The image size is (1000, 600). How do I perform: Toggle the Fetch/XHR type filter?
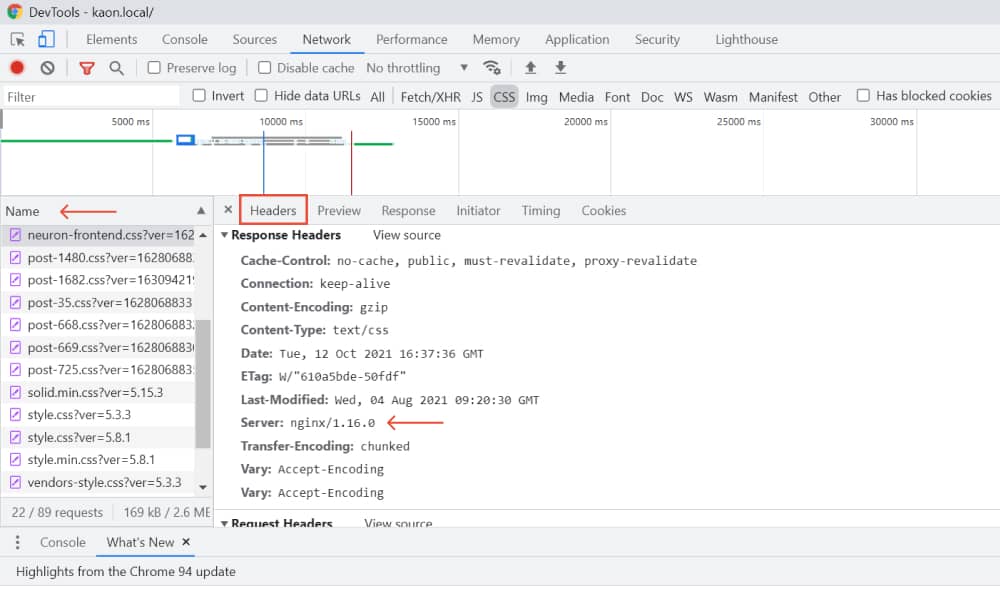[x=430, y=97]
